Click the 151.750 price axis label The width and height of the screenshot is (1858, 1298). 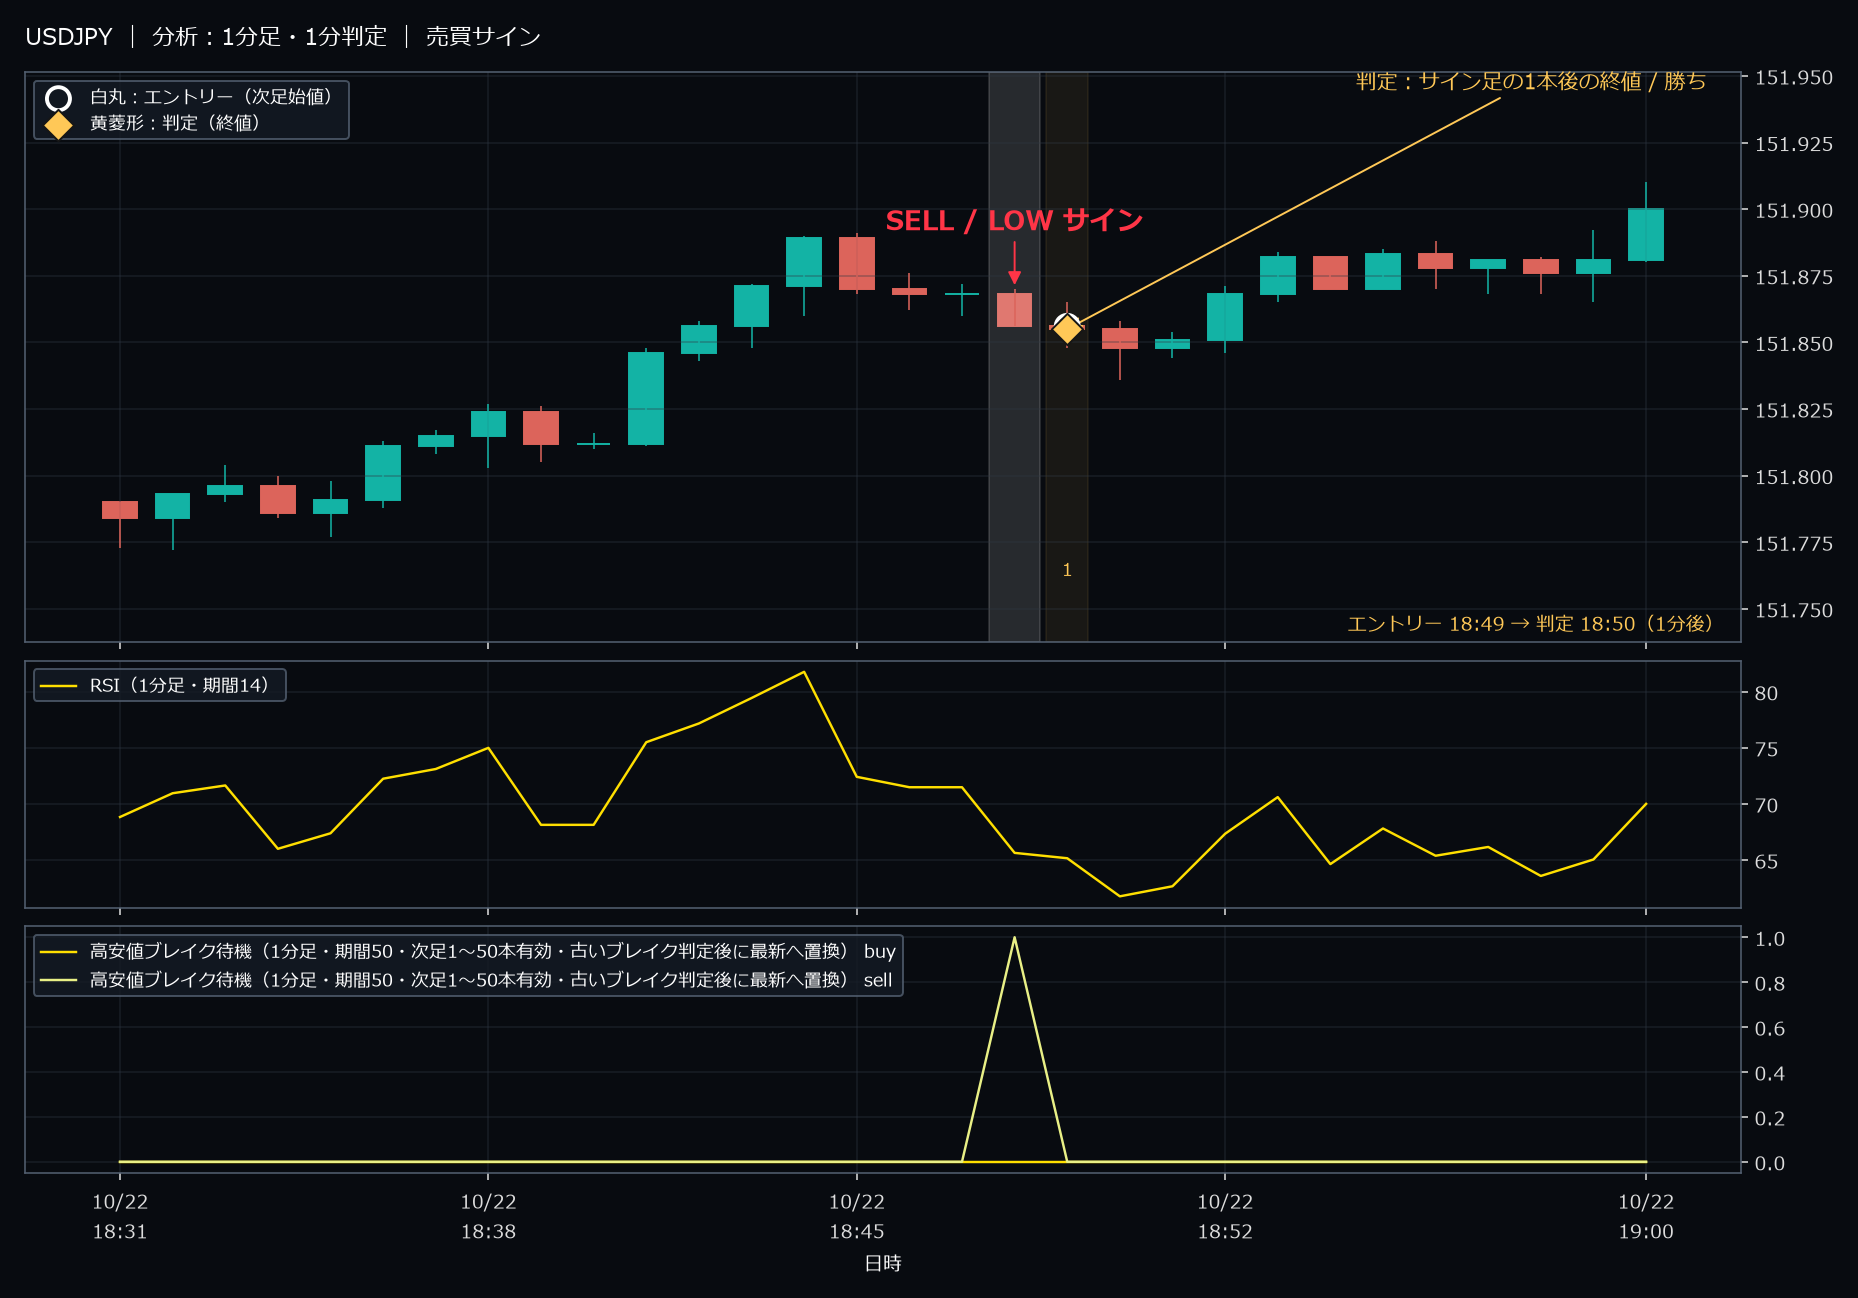(x=1794, y=610)
